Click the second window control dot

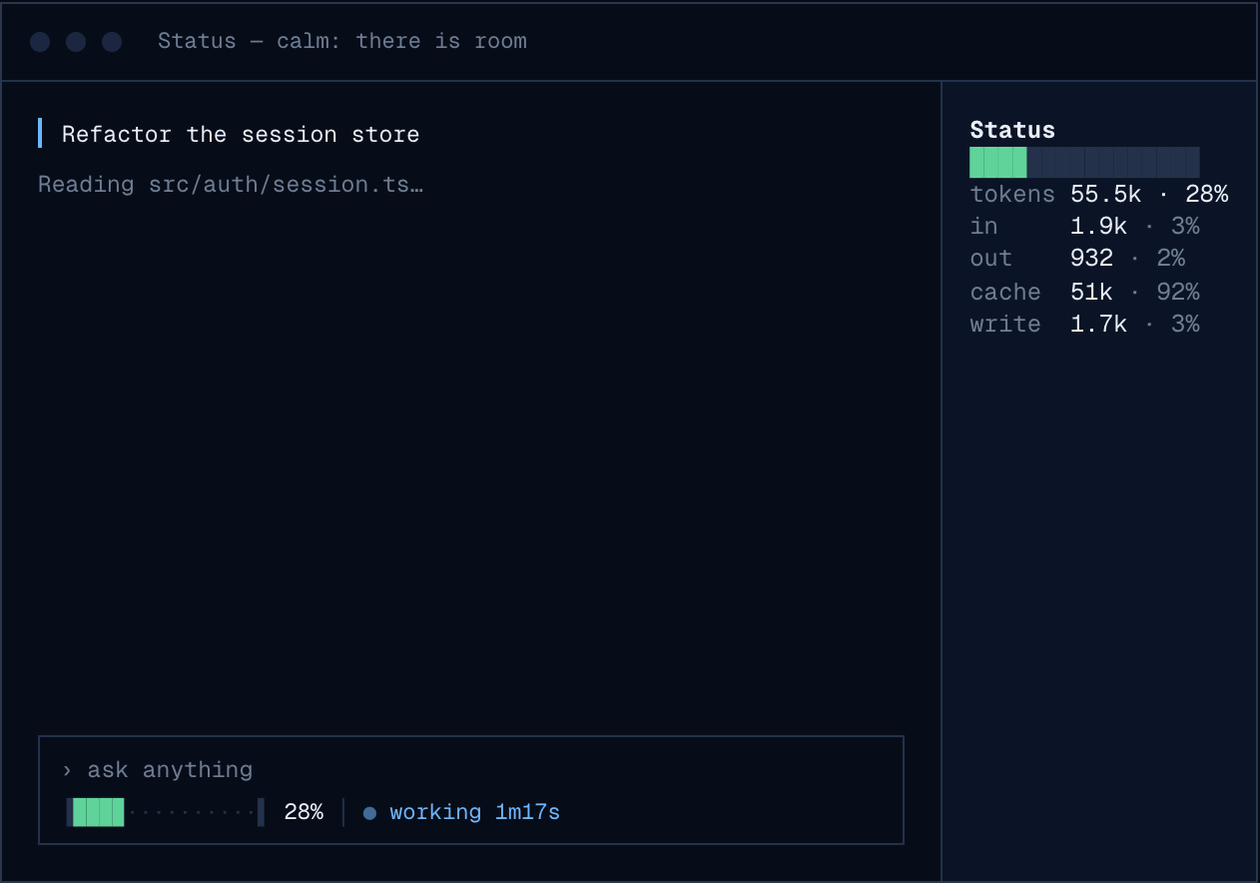(x=76, y=41)
